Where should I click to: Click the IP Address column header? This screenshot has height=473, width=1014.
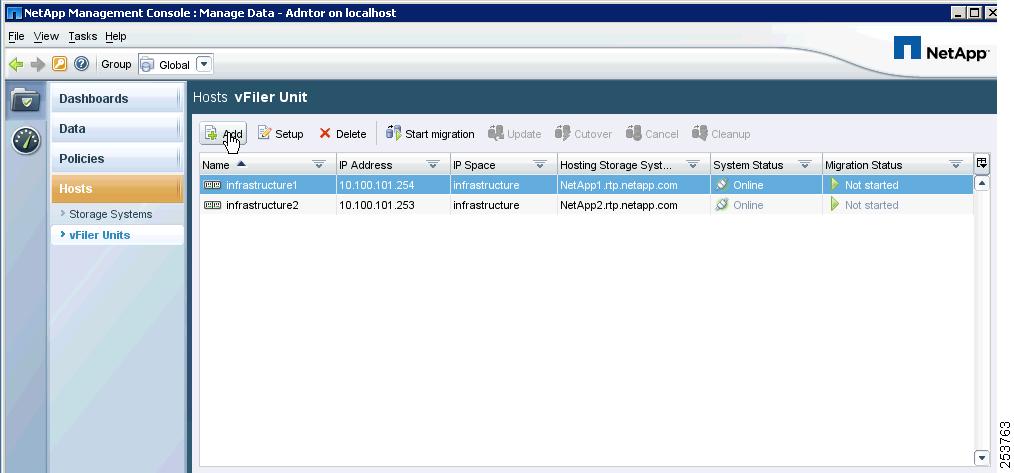(393, 164)
